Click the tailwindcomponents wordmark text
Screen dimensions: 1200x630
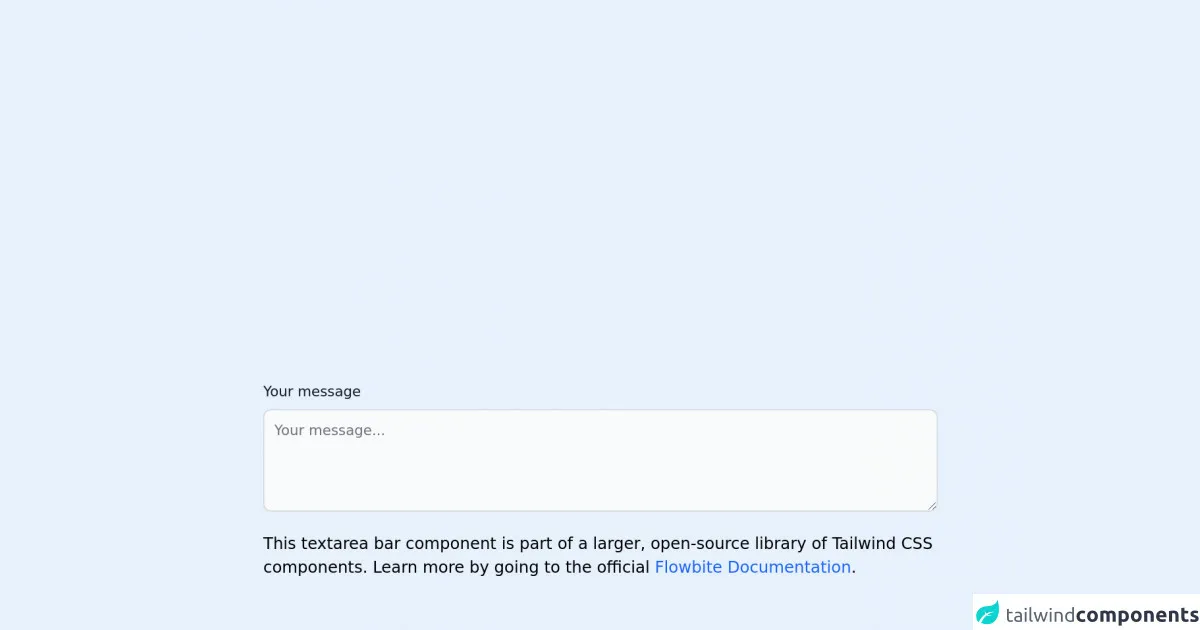click(1101, 614)
